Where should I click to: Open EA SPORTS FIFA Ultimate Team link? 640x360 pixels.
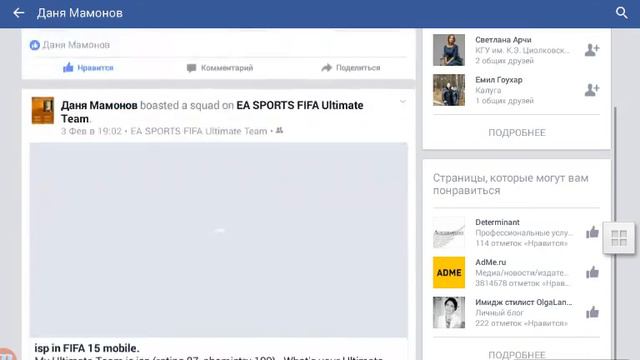212,112
